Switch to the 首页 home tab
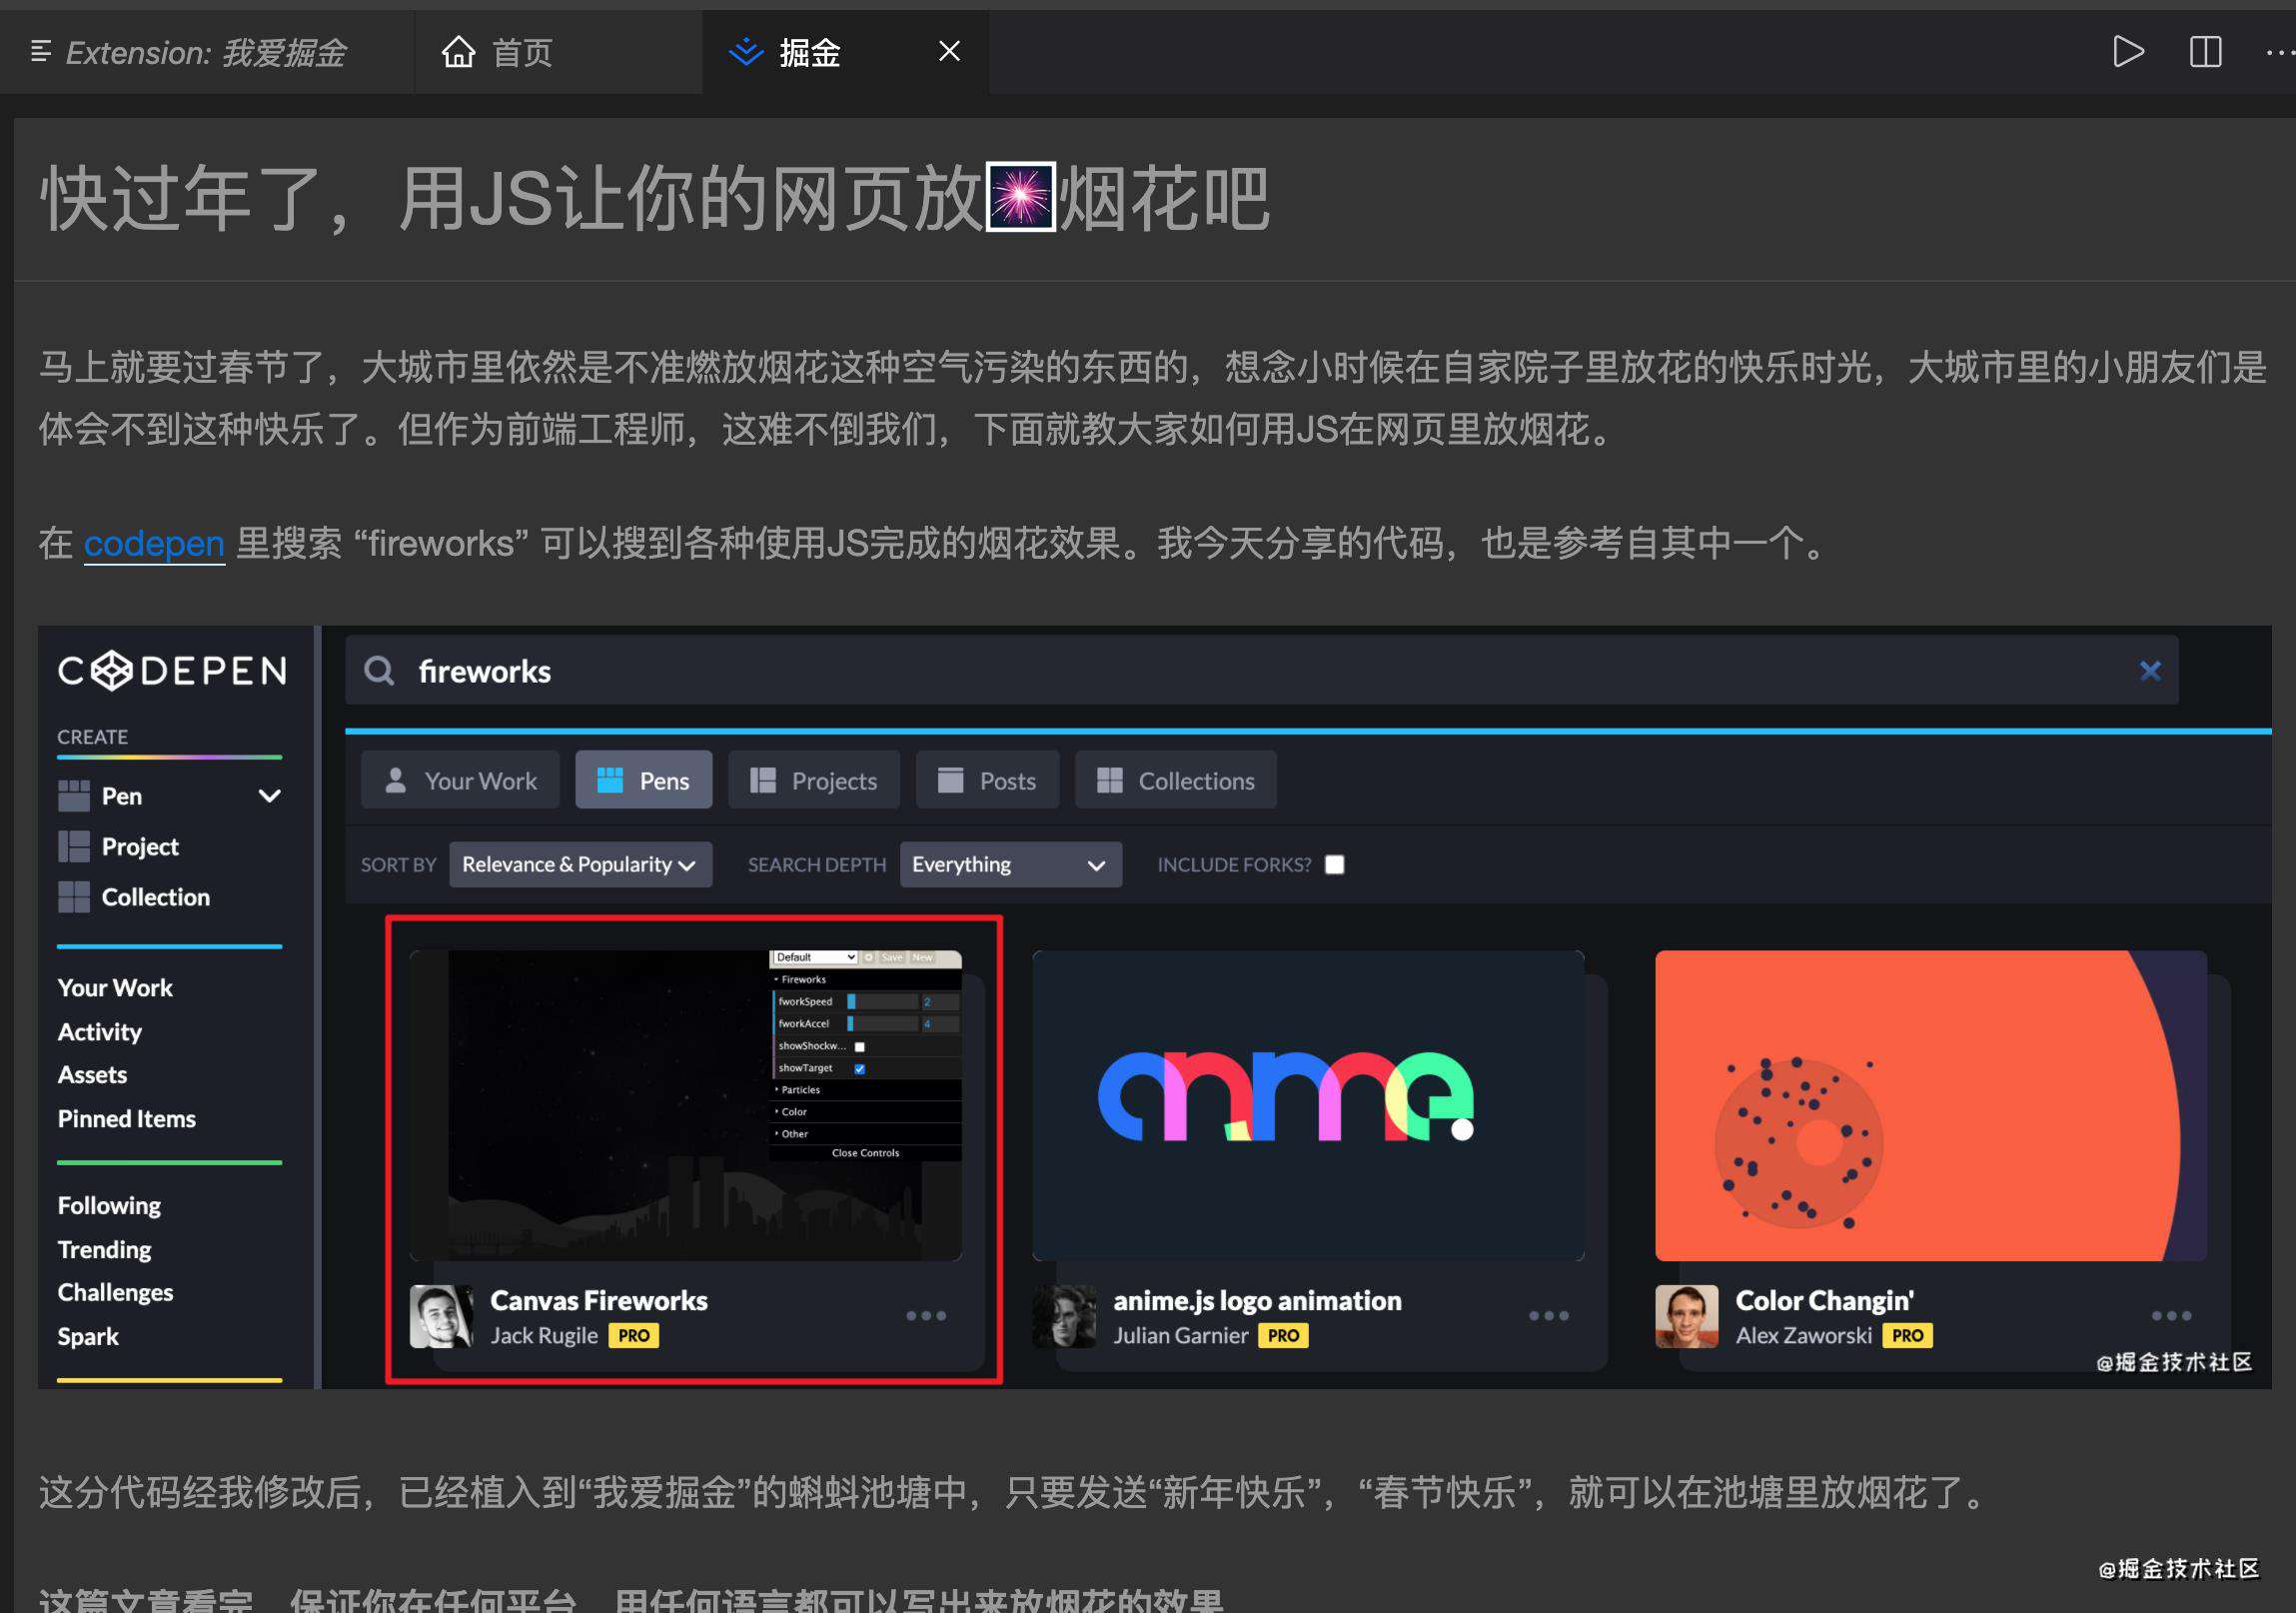 (x=558, y=52)
